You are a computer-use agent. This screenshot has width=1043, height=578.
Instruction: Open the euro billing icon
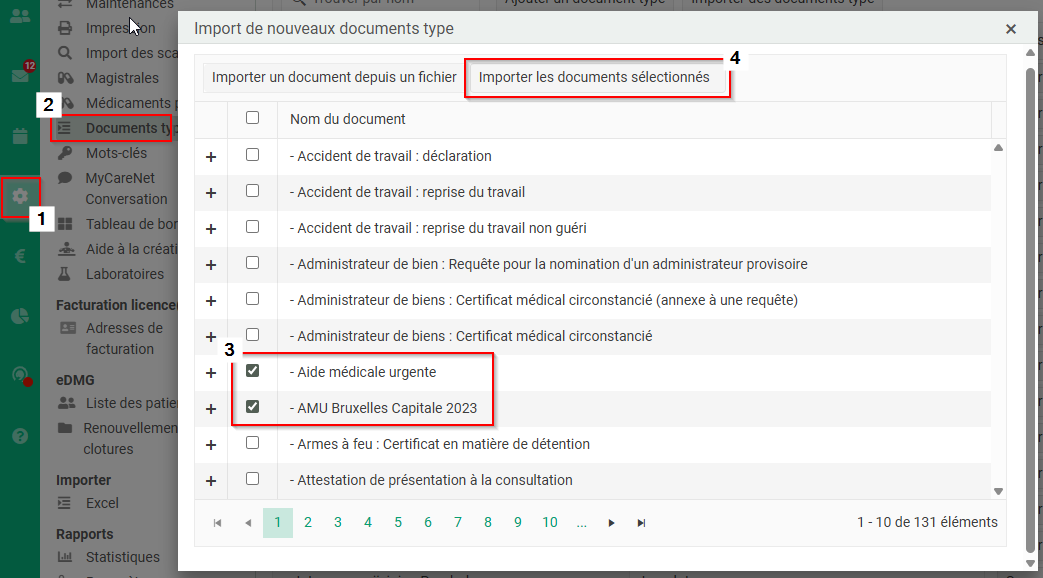tap(20, 256)
